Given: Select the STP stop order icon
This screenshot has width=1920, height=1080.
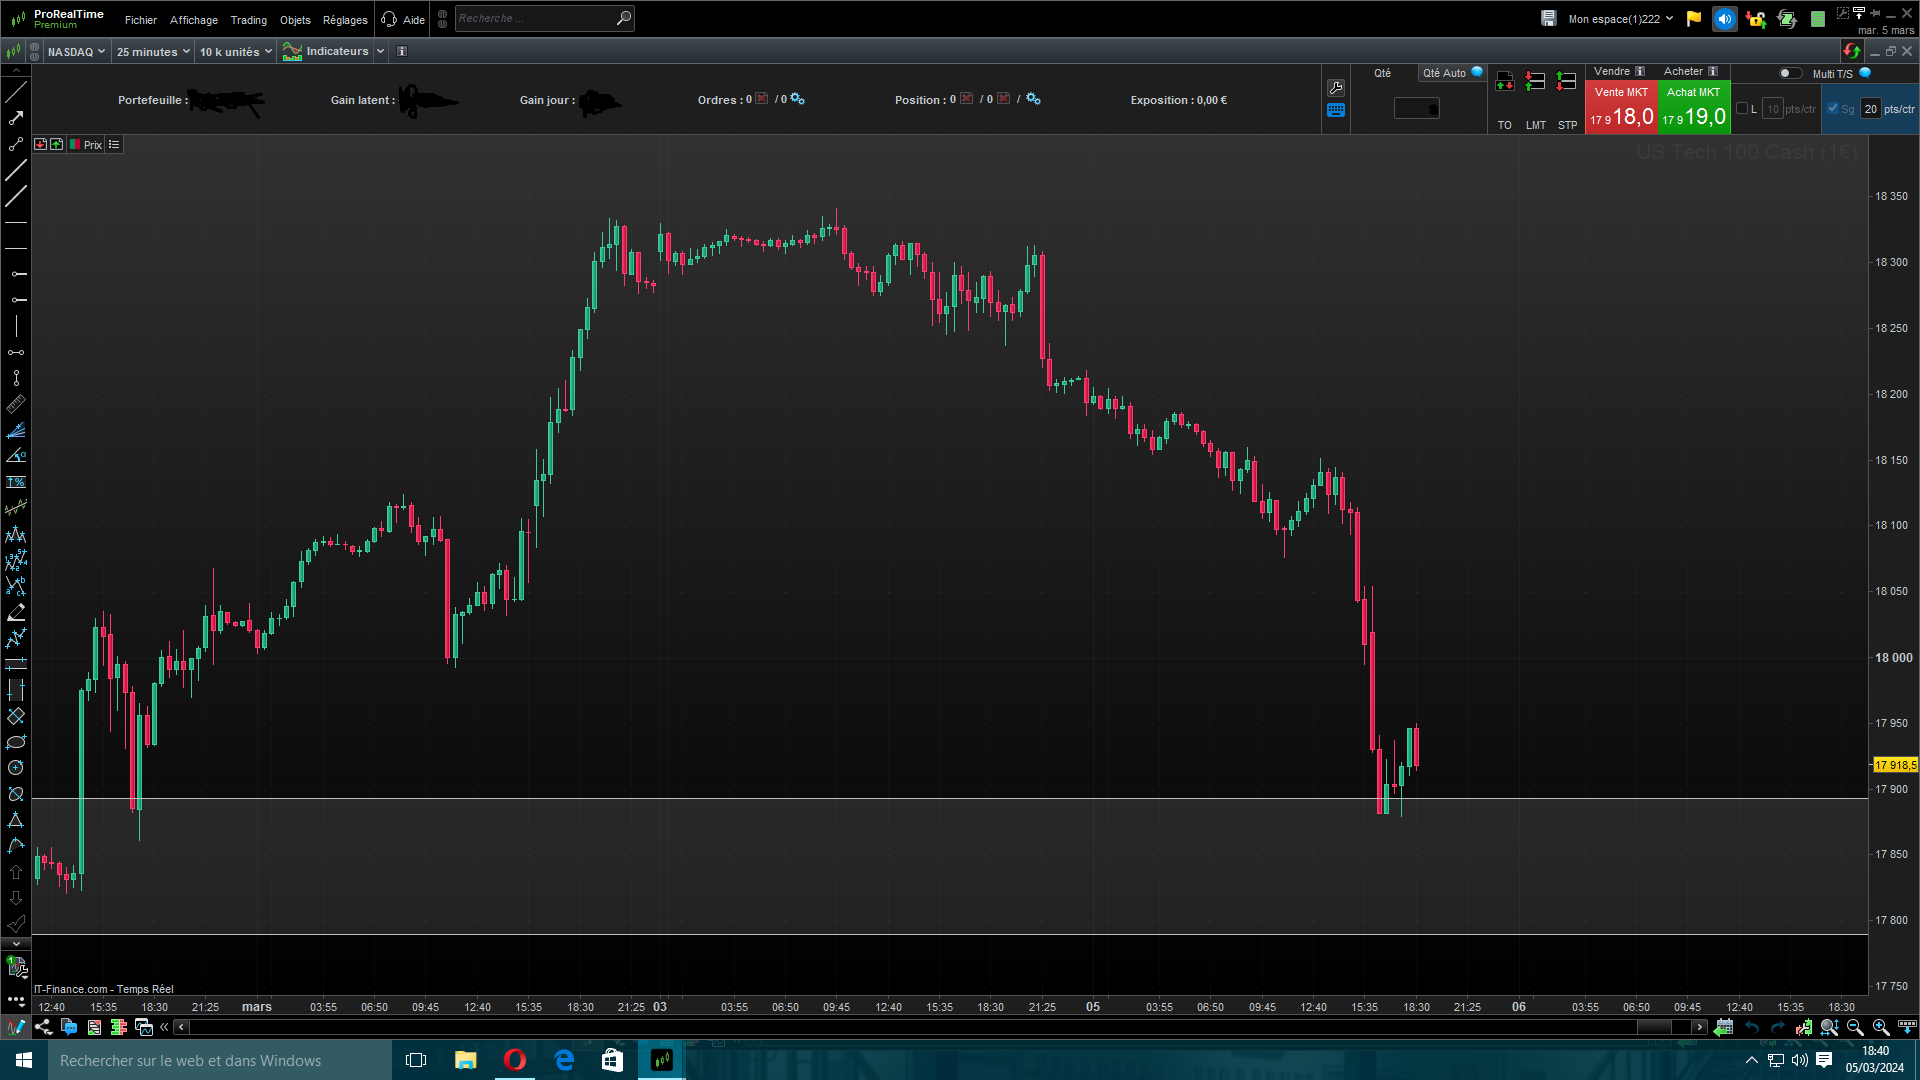Looking at the screenshot, I should pyautogui.click(x=1567, y=82).
